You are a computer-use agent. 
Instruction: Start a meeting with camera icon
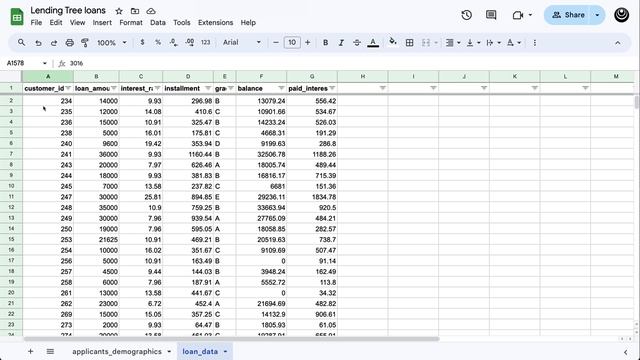point(518,15)
